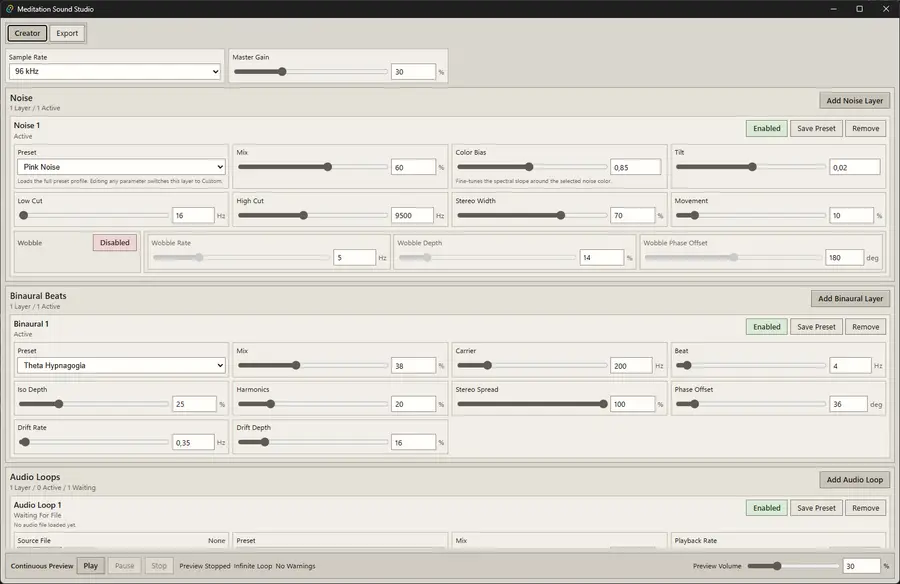Save preset for Audio Loop 1
Image resolution: width=900 pixels, height=584 pixels.
click(816, 508)
